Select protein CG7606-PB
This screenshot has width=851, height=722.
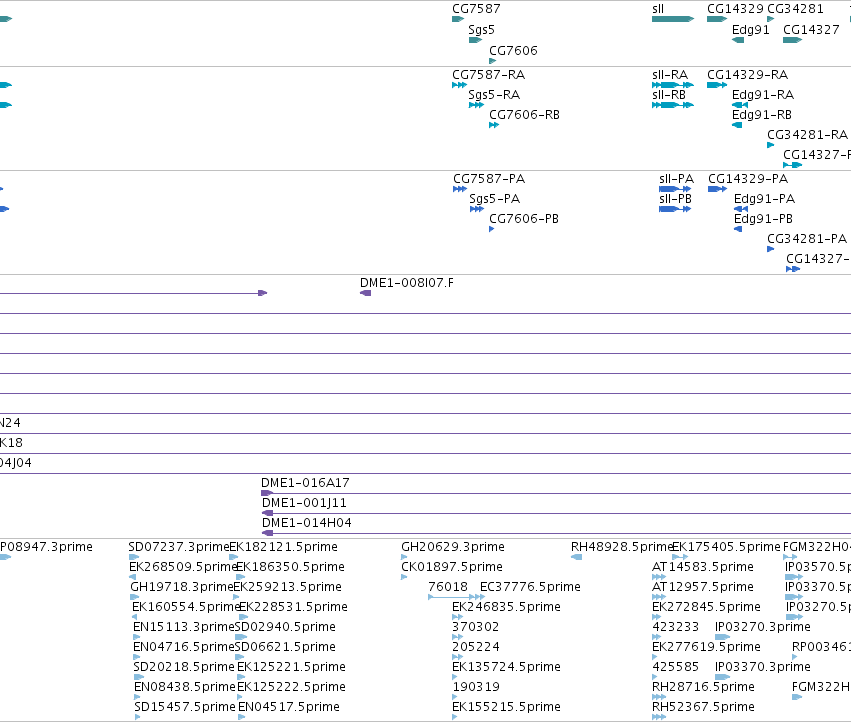(x=524, y=219)
